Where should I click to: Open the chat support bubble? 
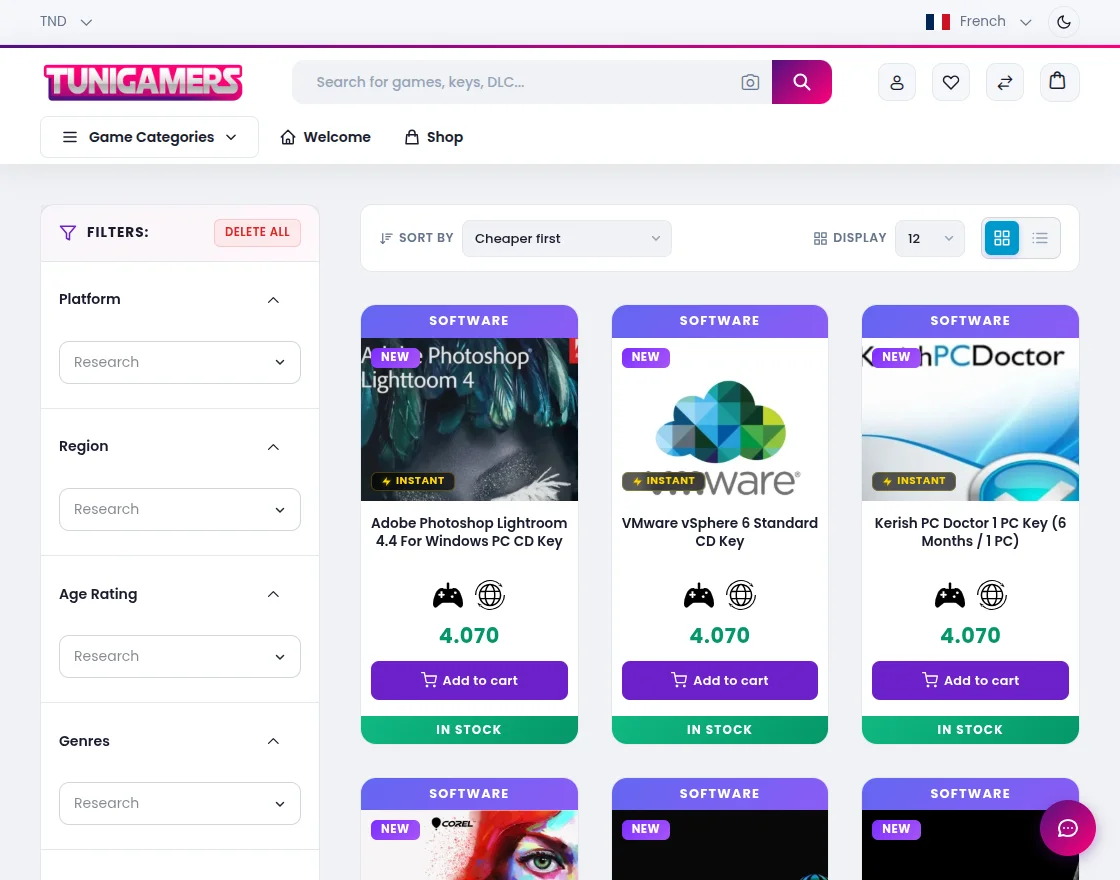click(1068, 828)
